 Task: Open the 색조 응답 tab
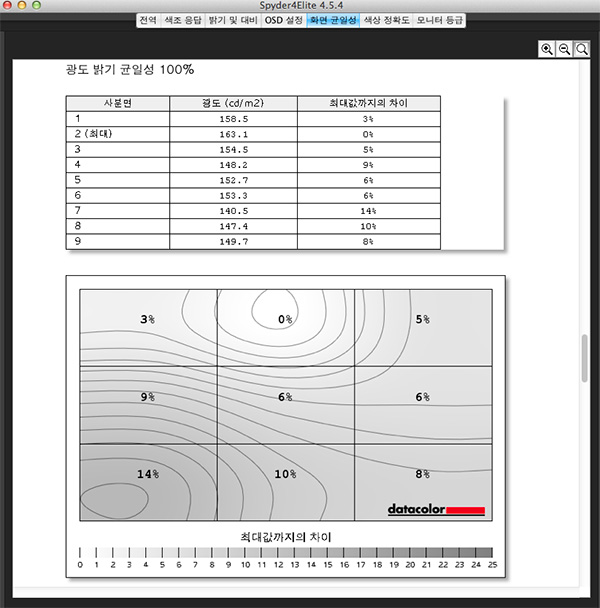pos(182,20)
